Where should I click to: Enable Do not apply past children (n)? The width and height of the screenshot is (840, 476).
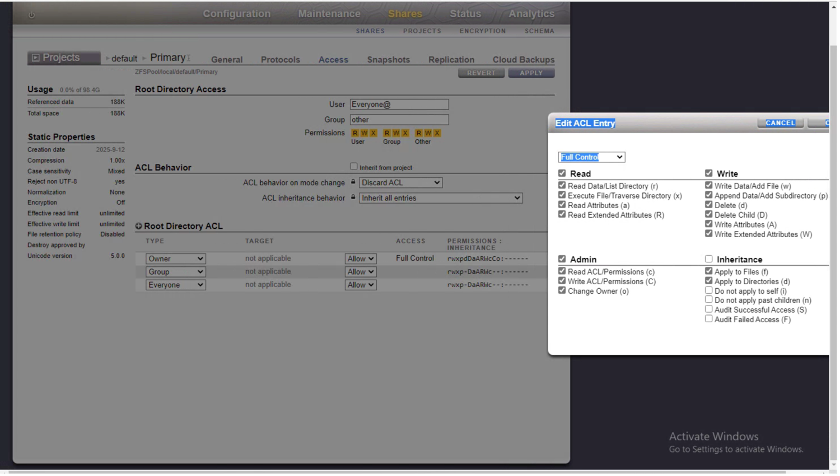tap(709, 300)
